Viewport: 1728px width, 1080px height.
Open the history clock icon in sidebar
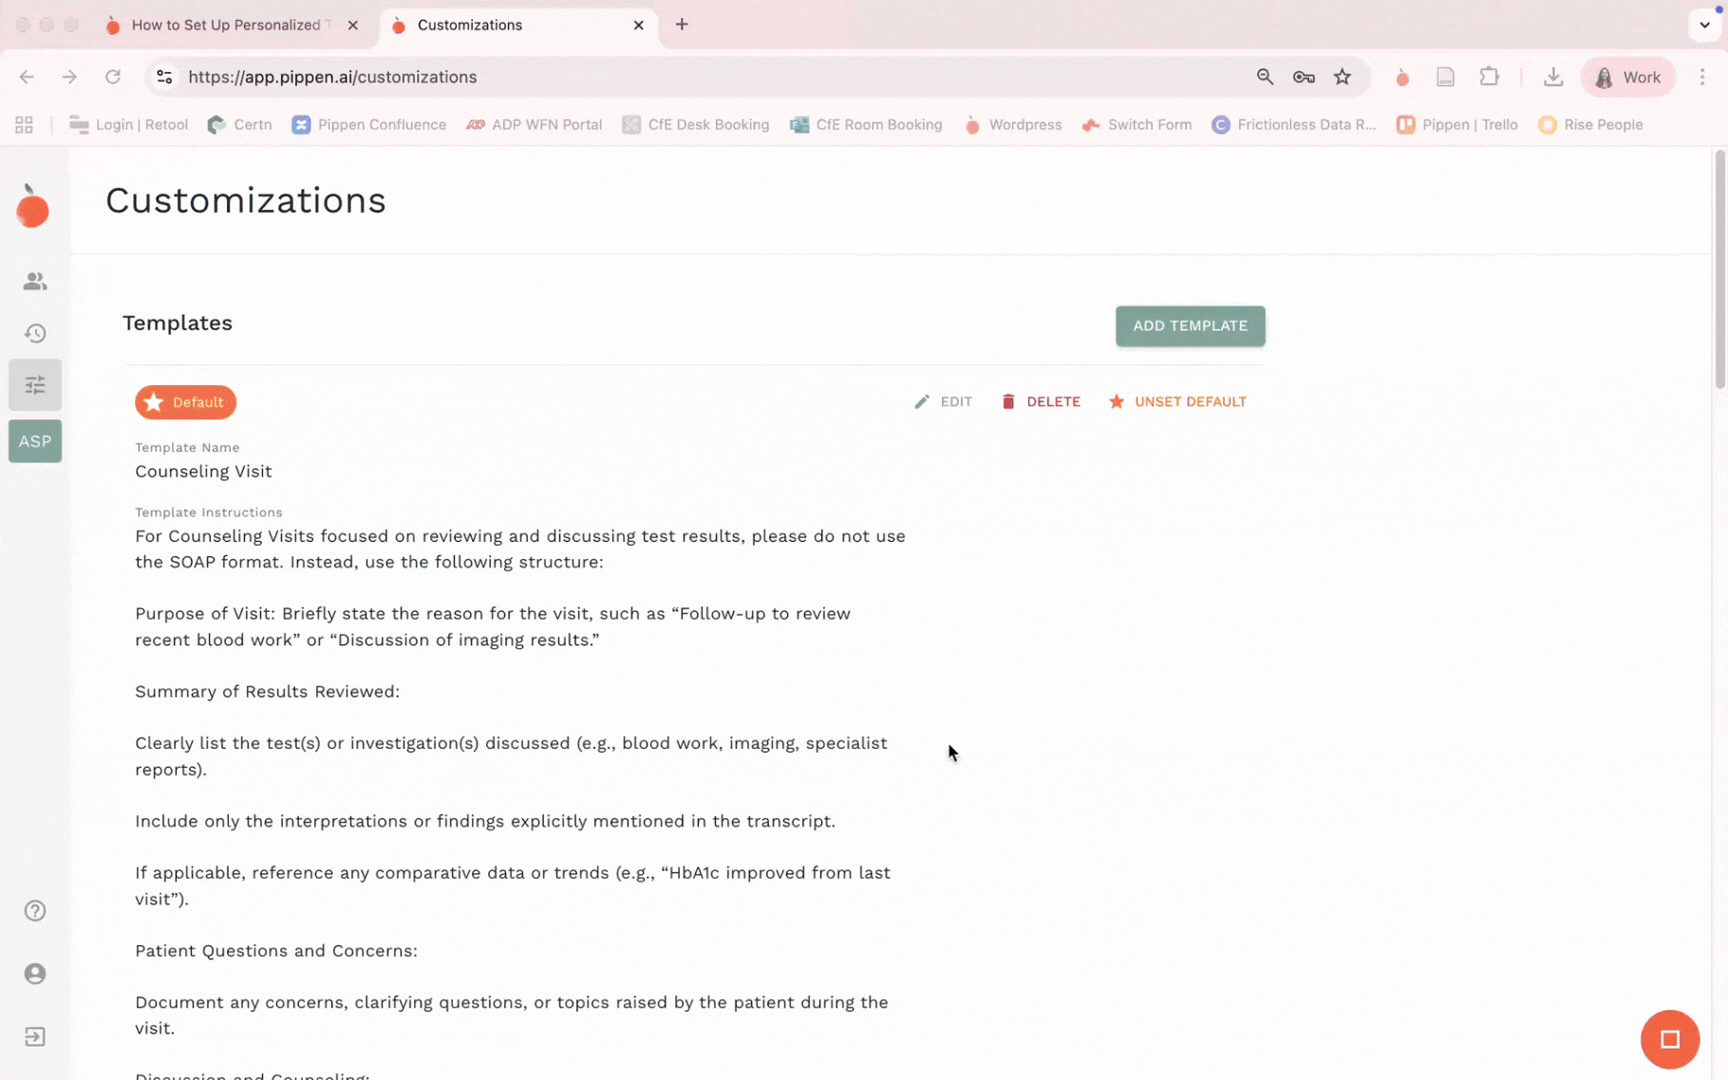(35, 334)
